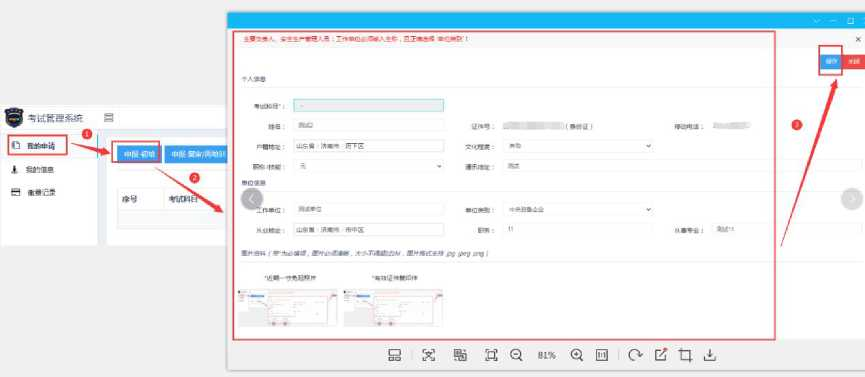Click the X close icon at form top right

coord(858,39)
